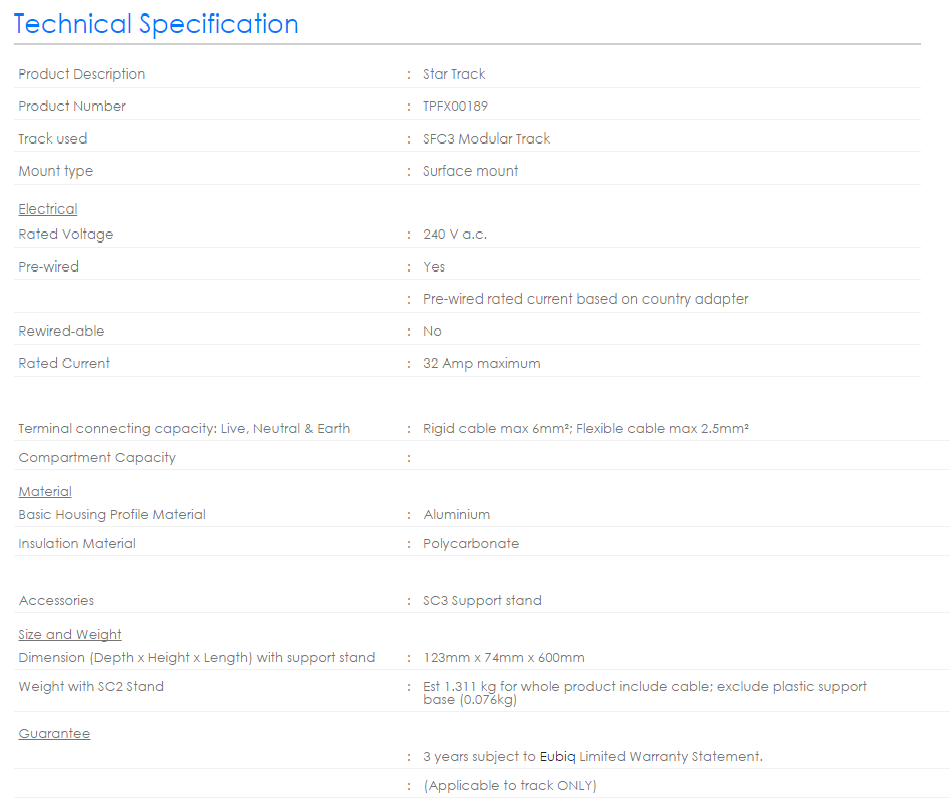Viewport: 950px width, 810px height.
Task: Click the Polycarbonate insulation value
Action: coord(471,543)
